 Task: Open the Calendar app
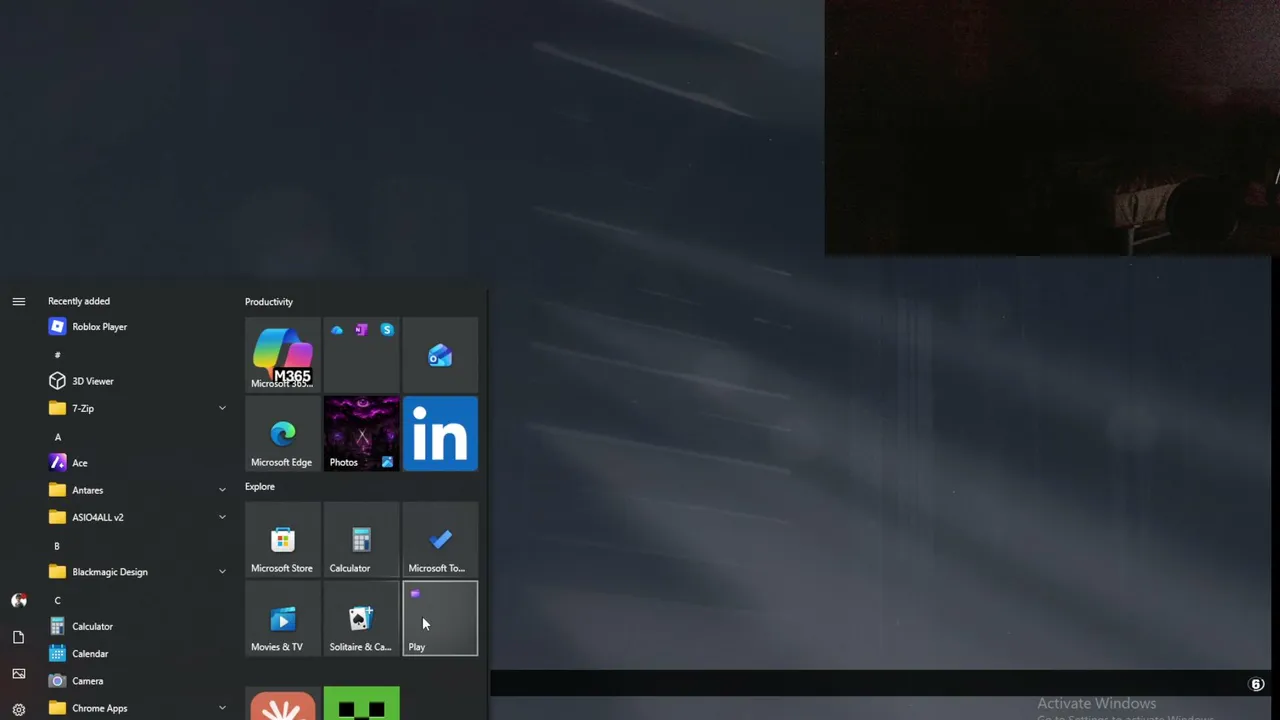tap(137, 654)
